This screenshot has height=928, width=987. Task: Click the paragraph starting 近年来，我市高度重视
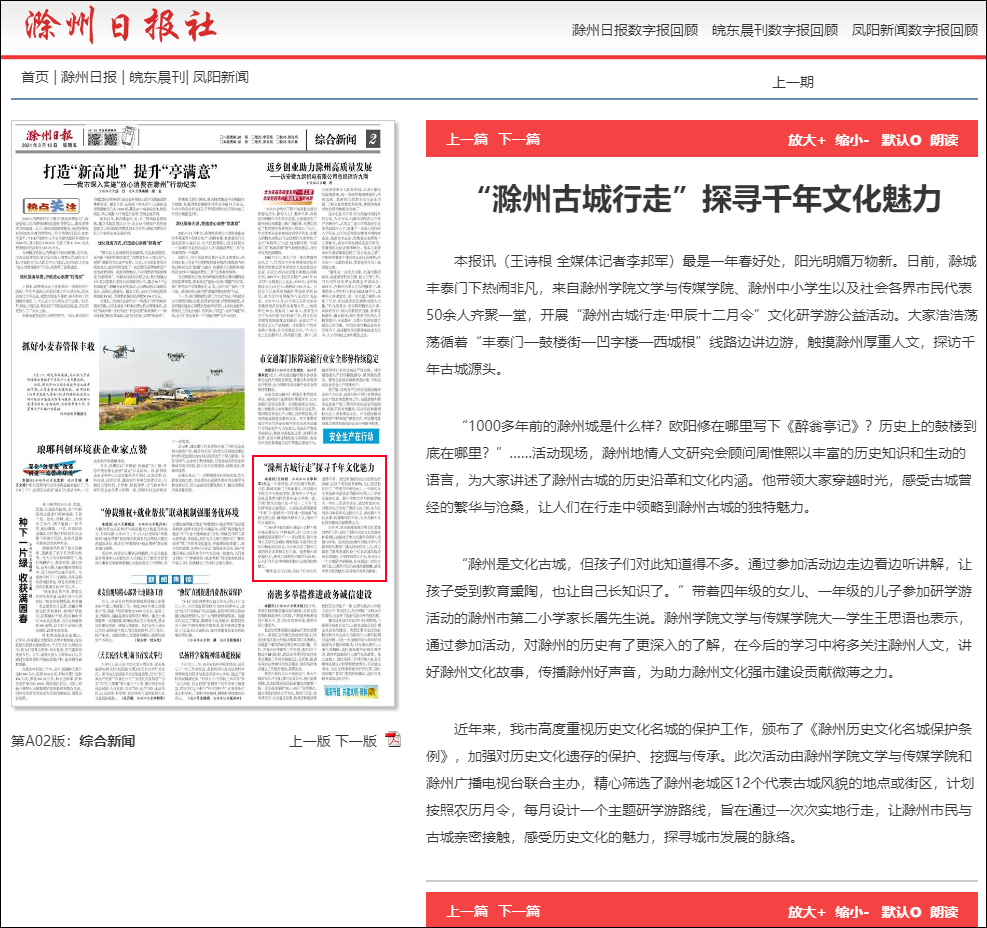(701, 783)
